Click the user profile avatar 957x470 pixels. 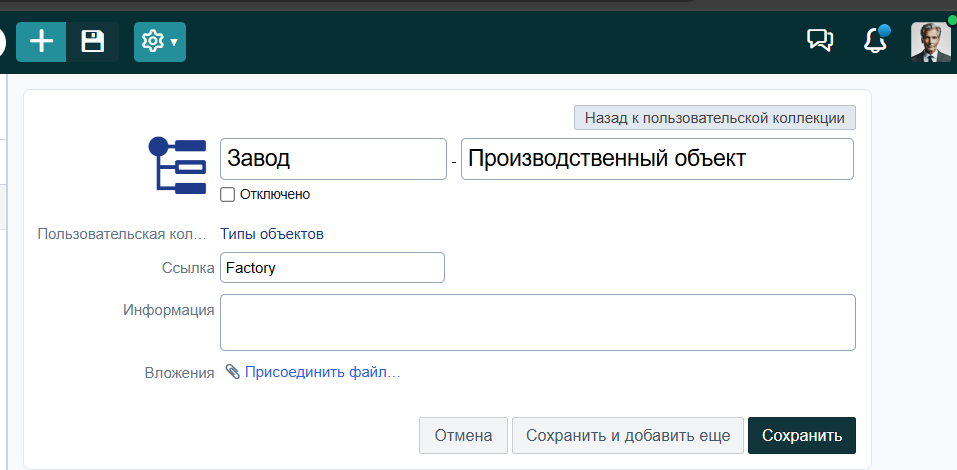click(931, 42)
